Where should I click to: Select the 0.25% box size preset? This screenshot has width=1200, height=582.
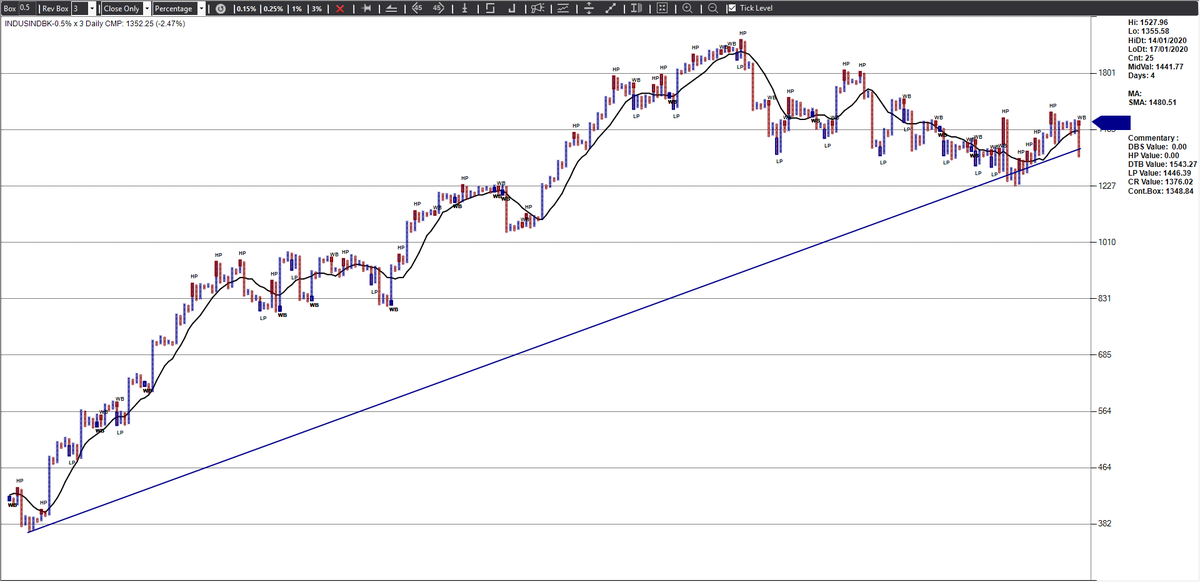[271, 8]
